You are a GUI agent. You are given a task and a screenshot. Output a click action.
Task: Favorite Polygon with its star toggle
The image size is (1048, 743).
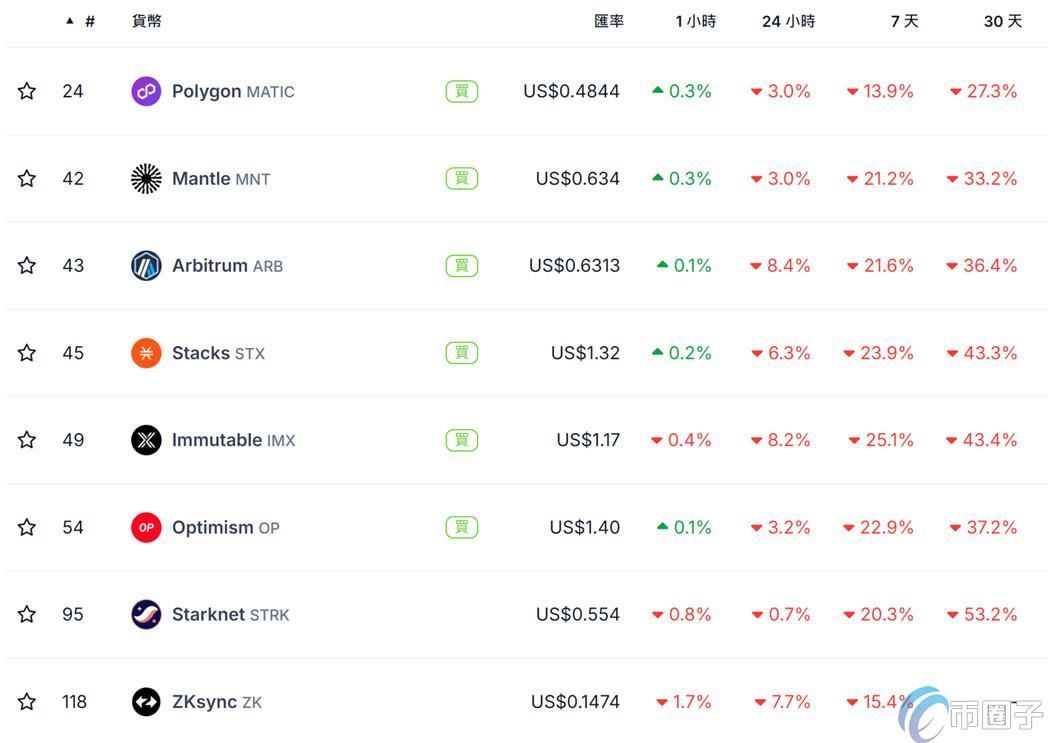[x=27, y=92]
